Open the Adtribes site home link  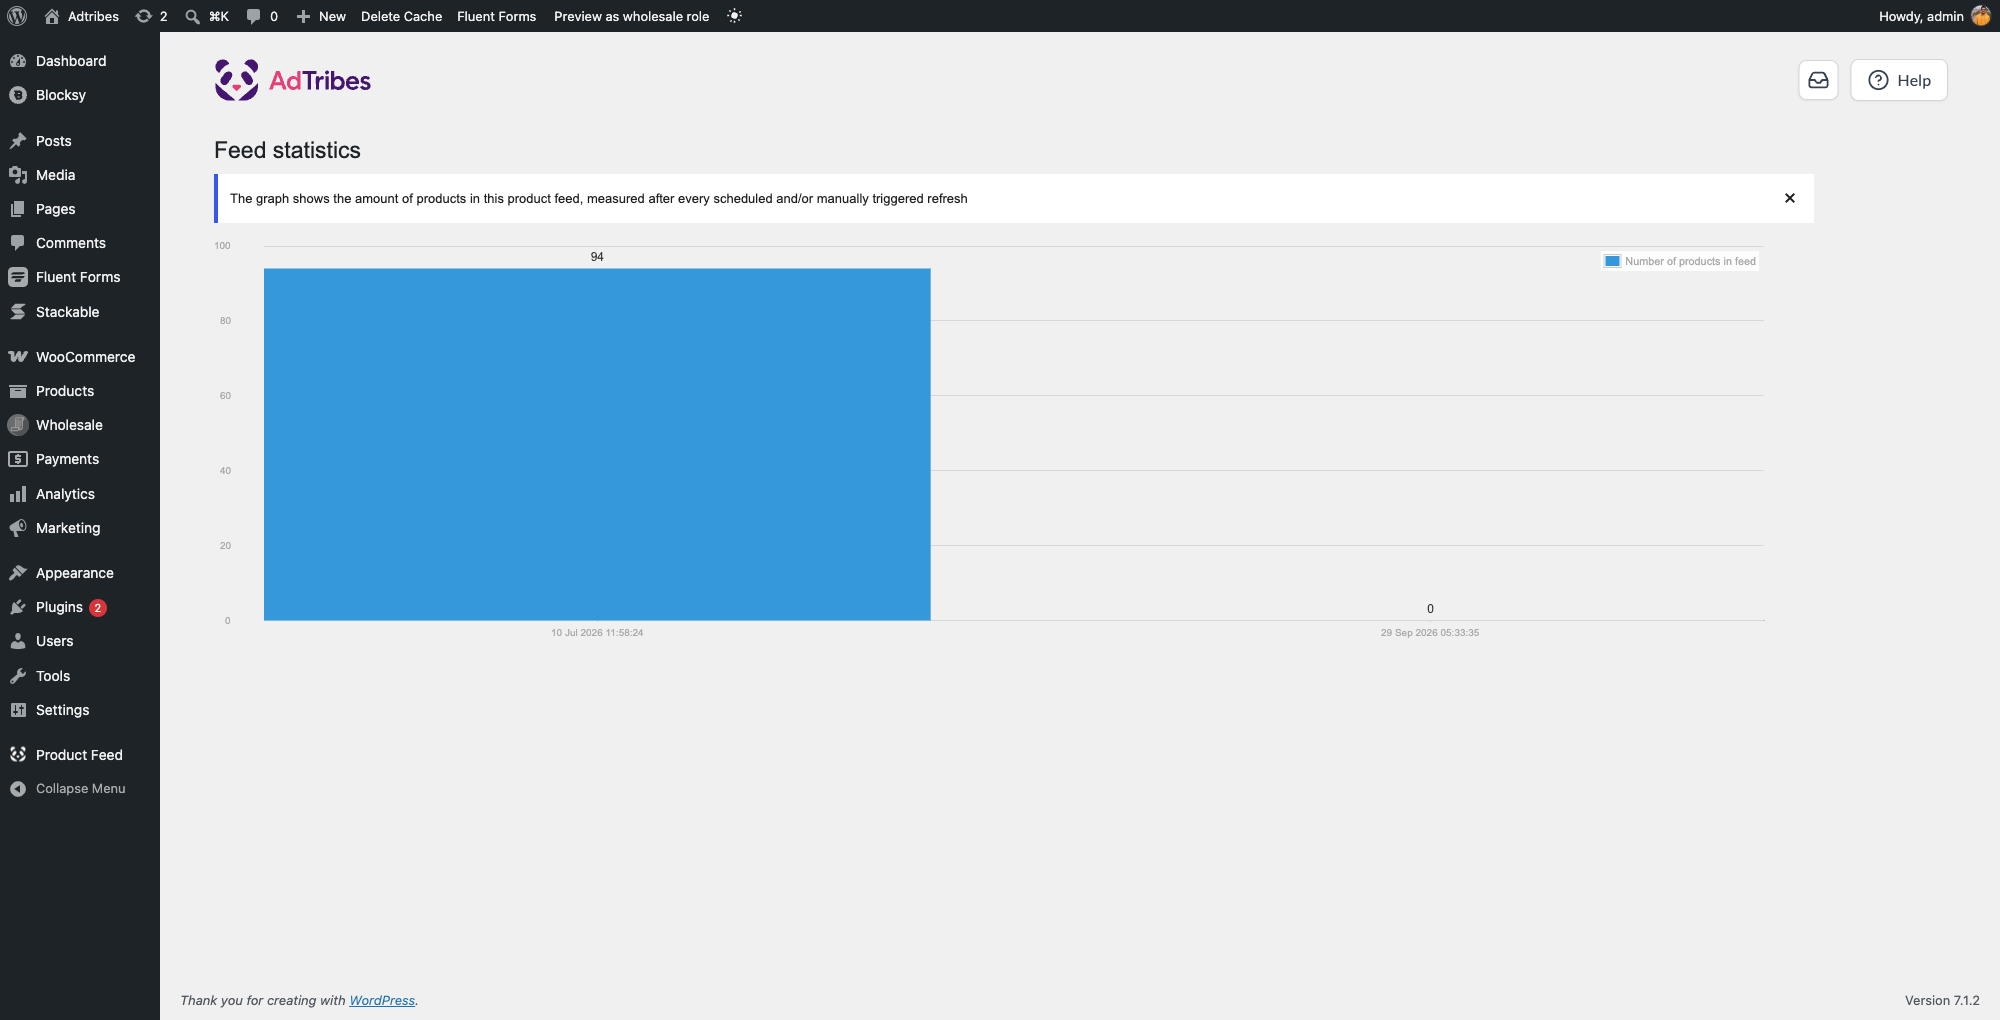81,16
